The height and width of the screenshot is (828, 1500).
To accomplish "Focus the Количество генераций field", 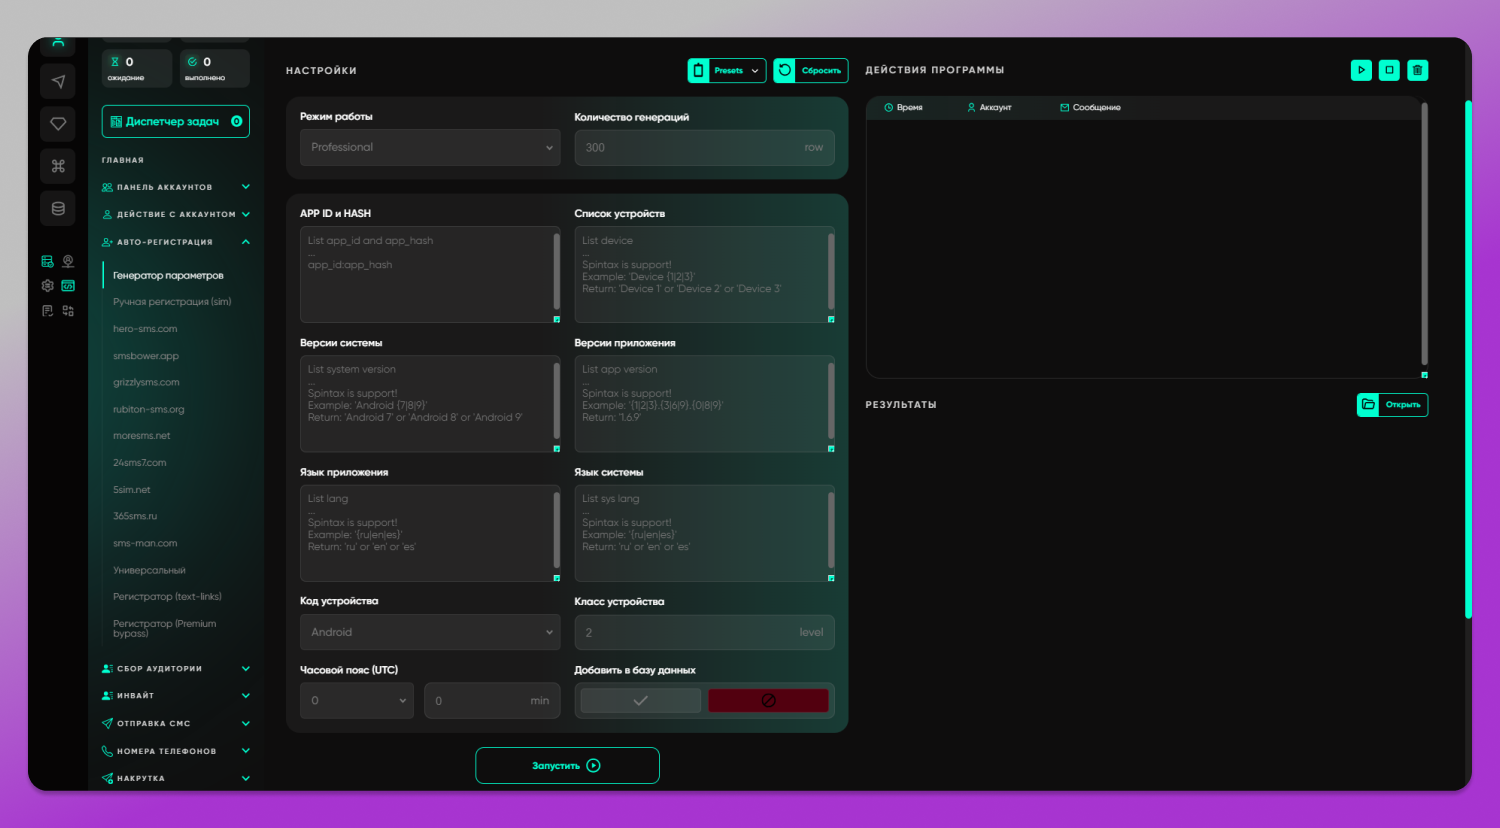I will pos(705,147).
